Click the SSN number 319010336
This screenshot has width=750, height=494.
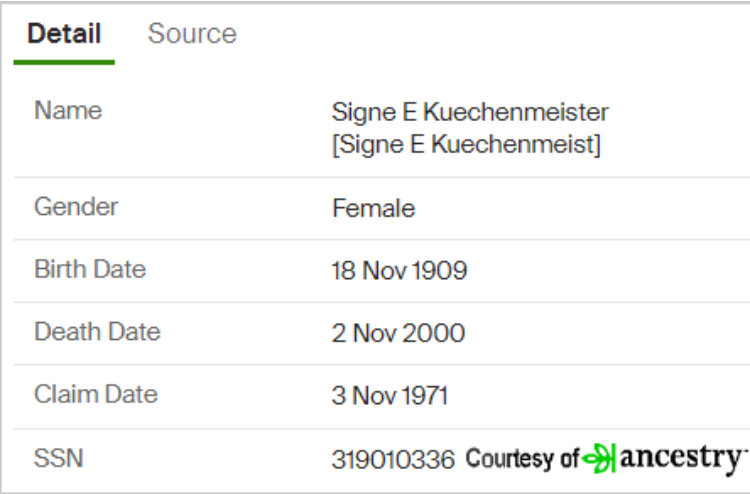(393, 460)
